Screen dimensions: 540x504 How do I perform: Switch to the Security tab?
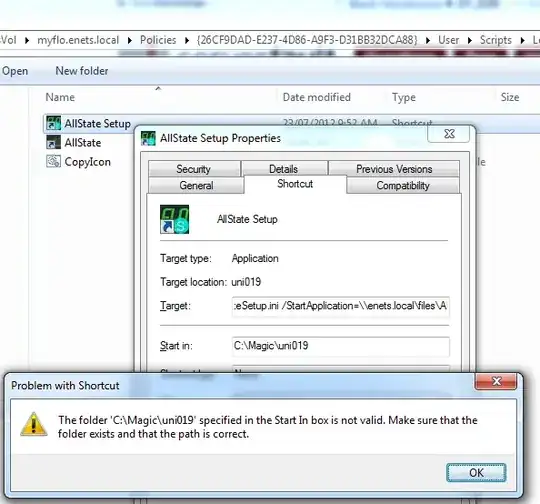coord(194,169)
